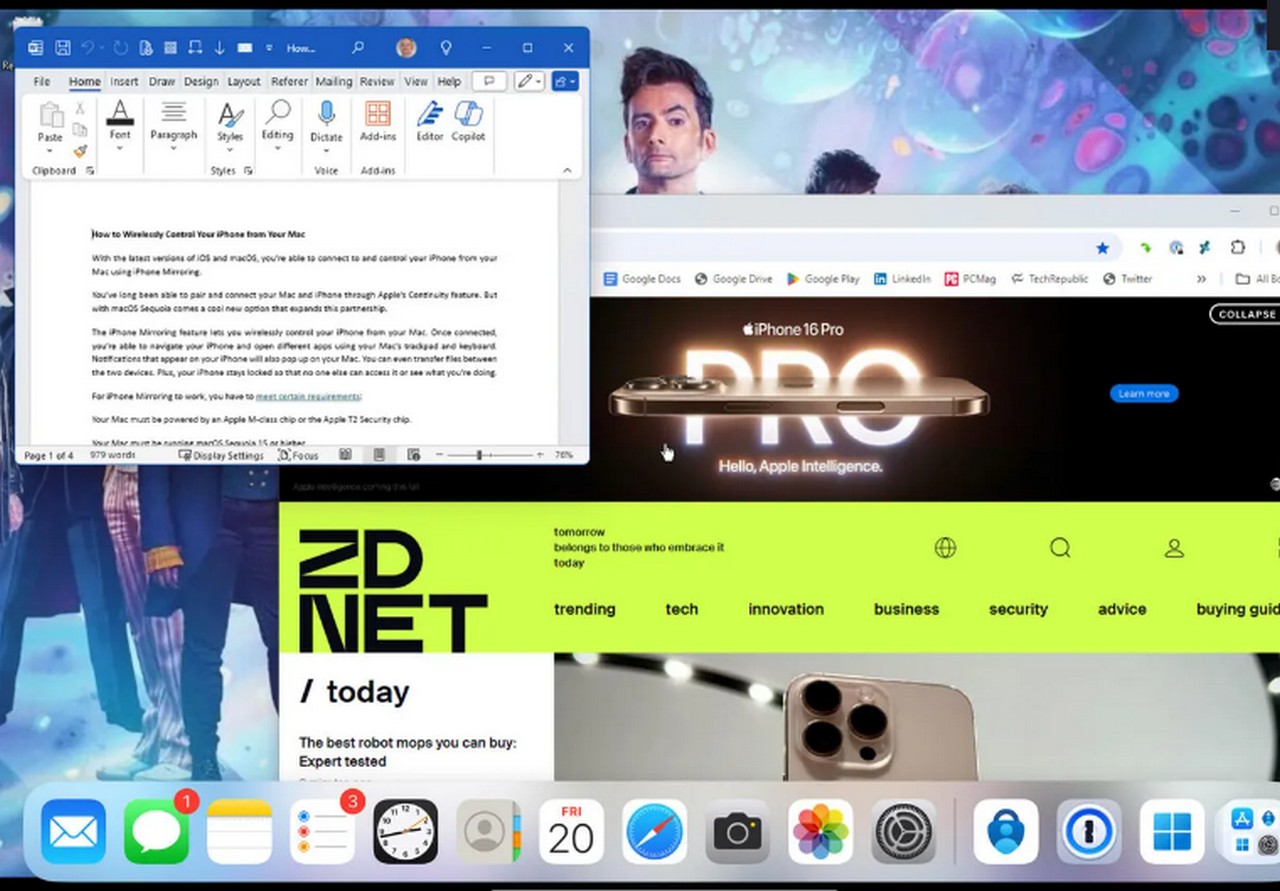Expand the Font group dropdown

click(x=120, y=149)
